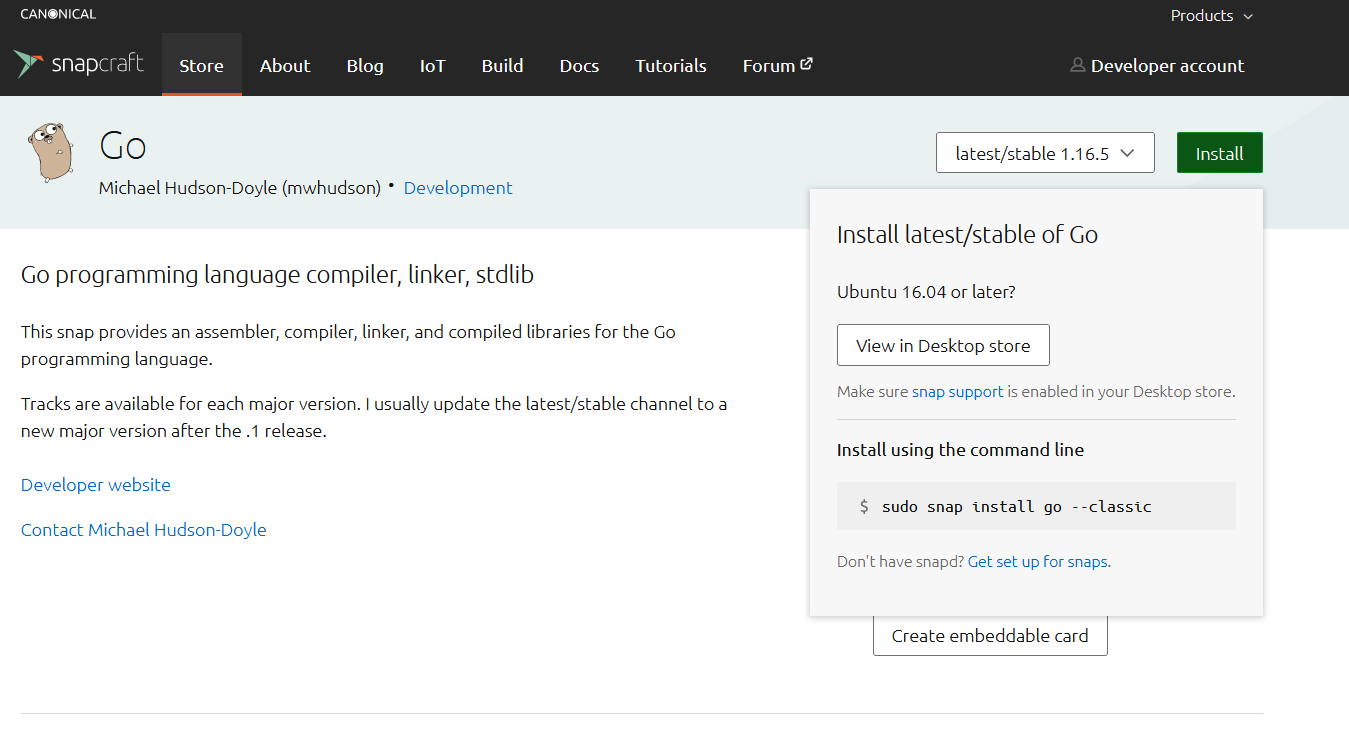
Task: Open Get set up for snaps link
Action: click(x=1039, y=562)
